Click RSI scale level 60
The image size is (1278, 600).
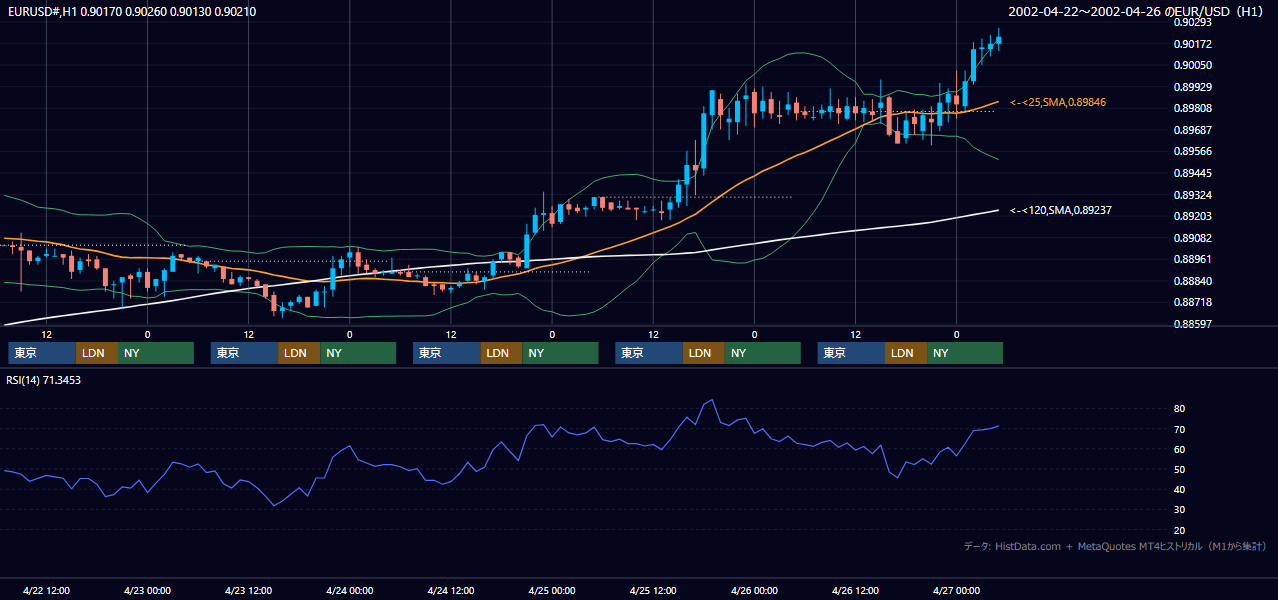(1180, 449)
